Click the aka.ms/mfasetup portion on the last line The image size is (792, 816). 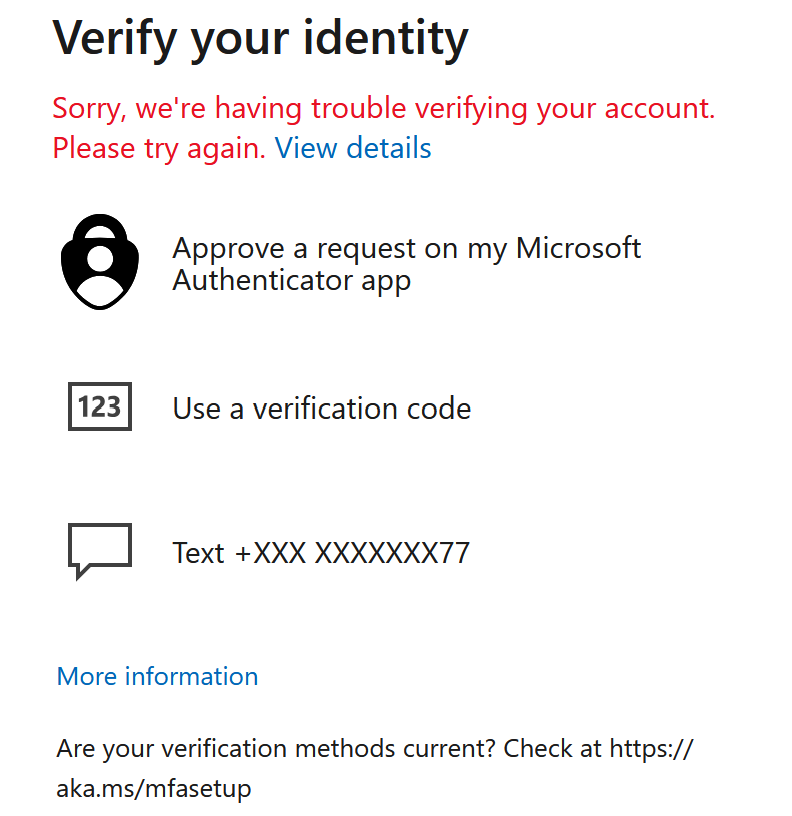tap(154, 789)
